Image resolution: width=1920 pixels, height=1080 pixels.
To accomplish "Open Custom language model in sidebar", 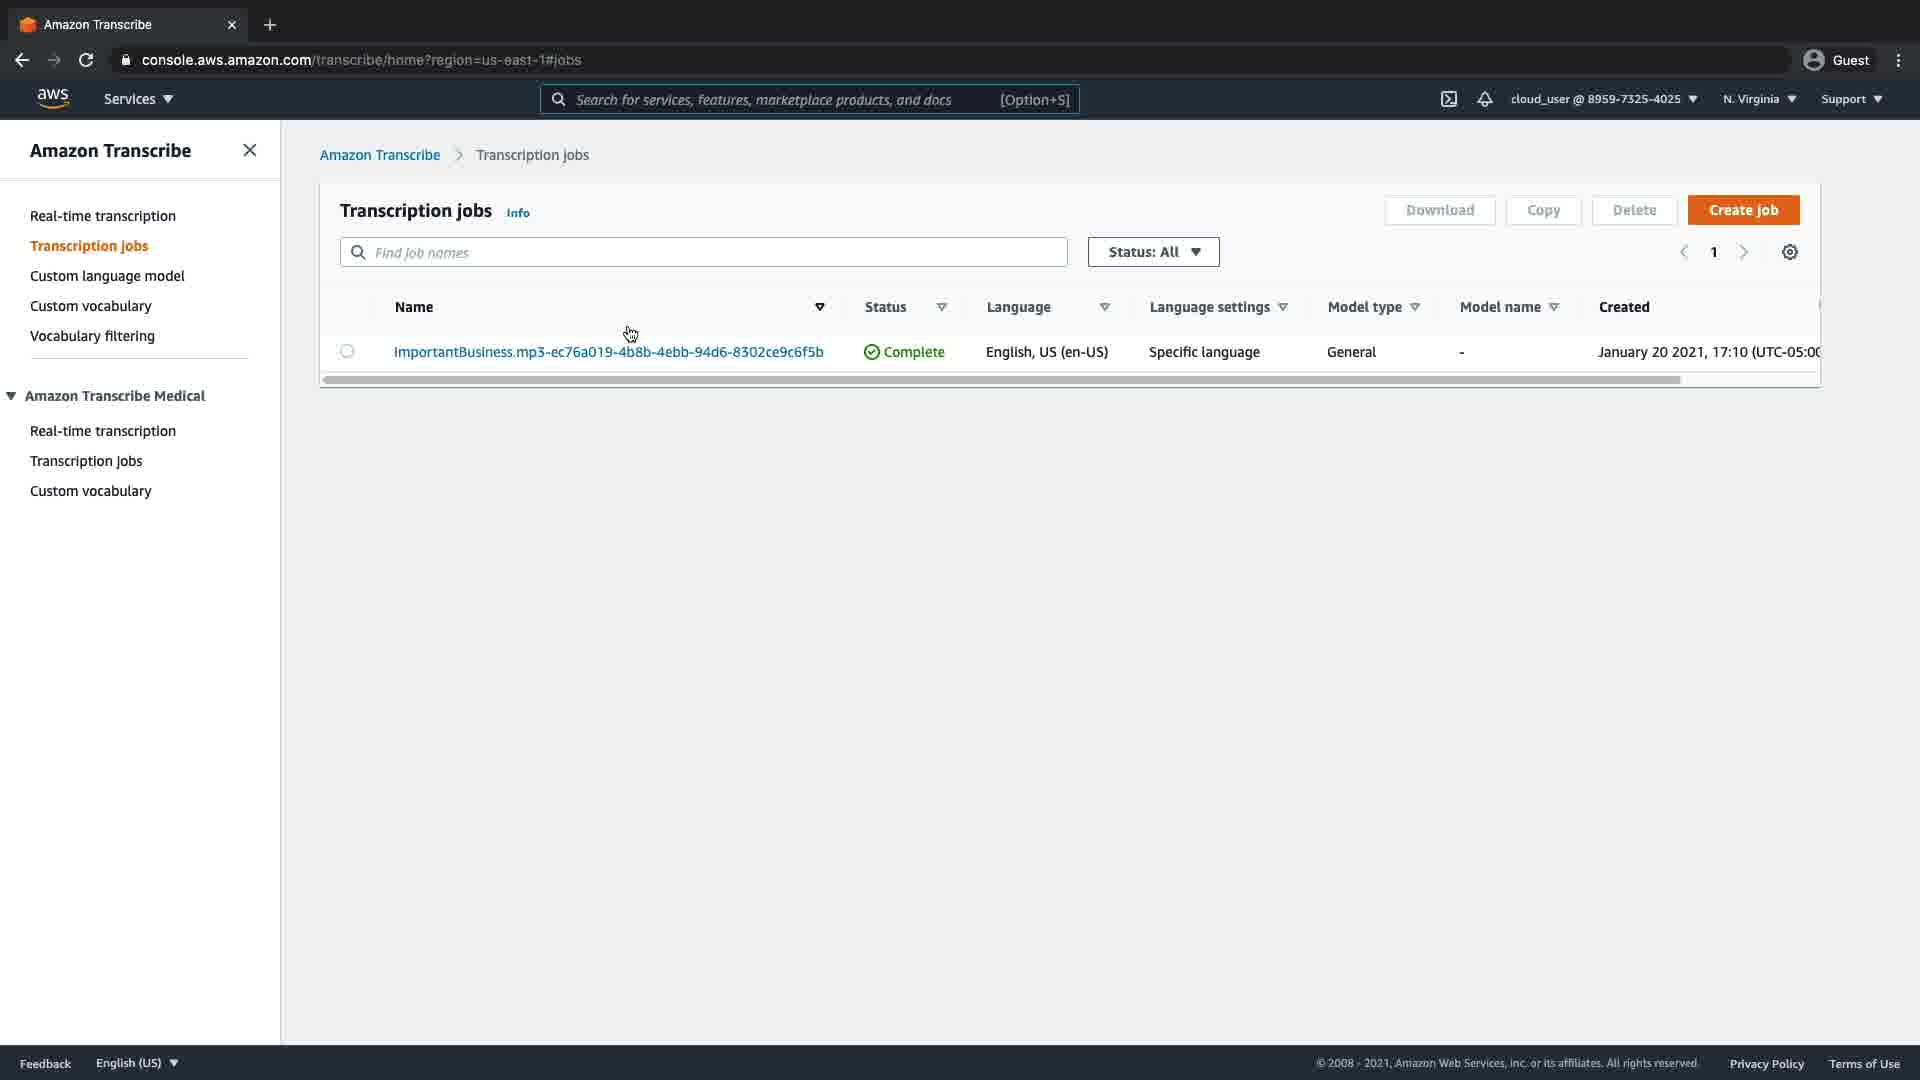I will click(x=107, y=276).
